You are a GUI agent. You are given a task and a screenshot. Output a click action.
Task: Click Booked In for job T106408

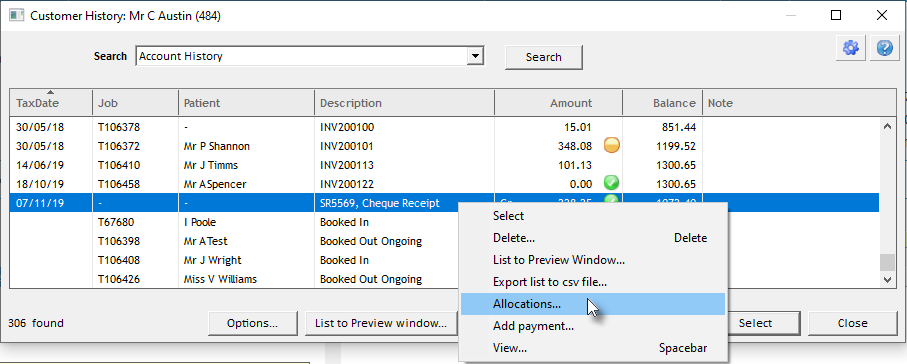[345, 260]
